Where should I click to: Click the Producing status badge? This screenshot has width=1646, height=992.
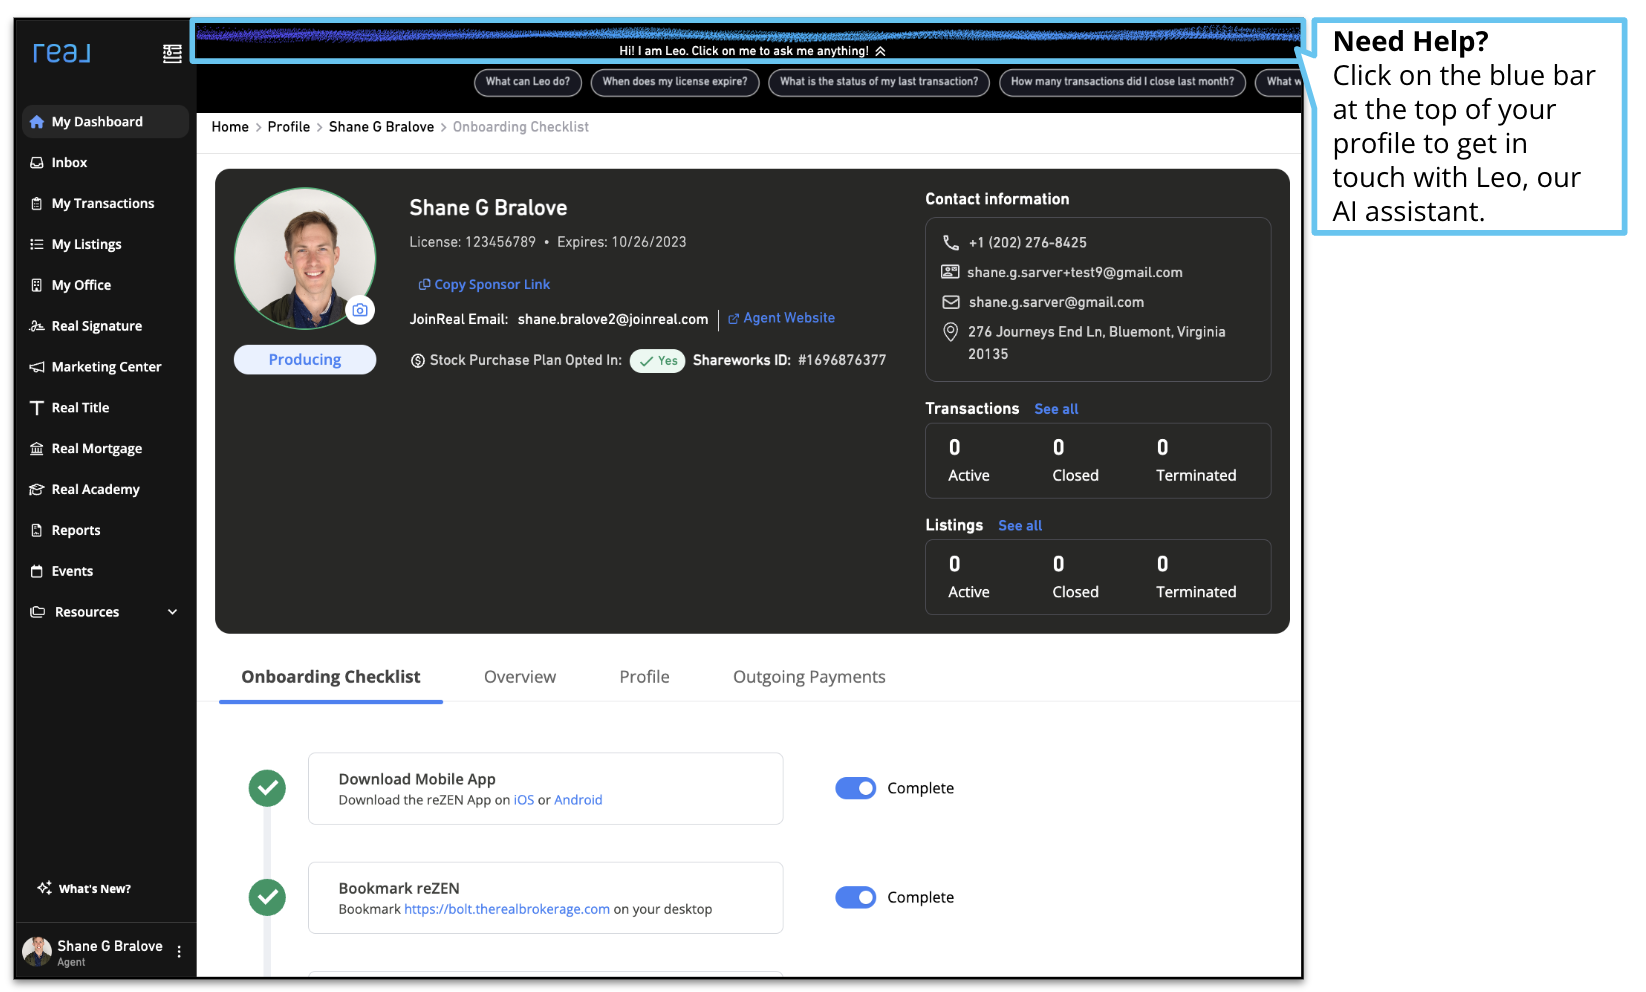(305, 360)
